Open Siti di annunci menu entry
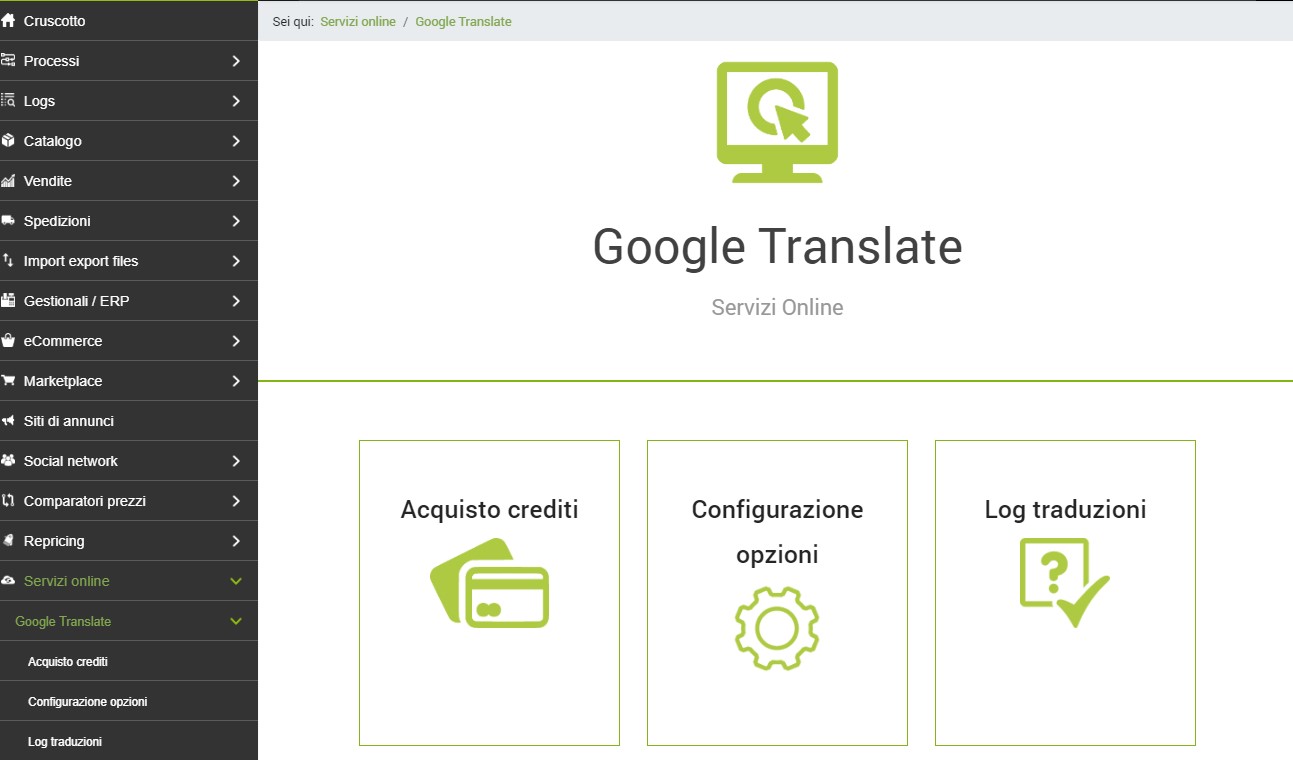1293x760 pixels. pos(69,421)
